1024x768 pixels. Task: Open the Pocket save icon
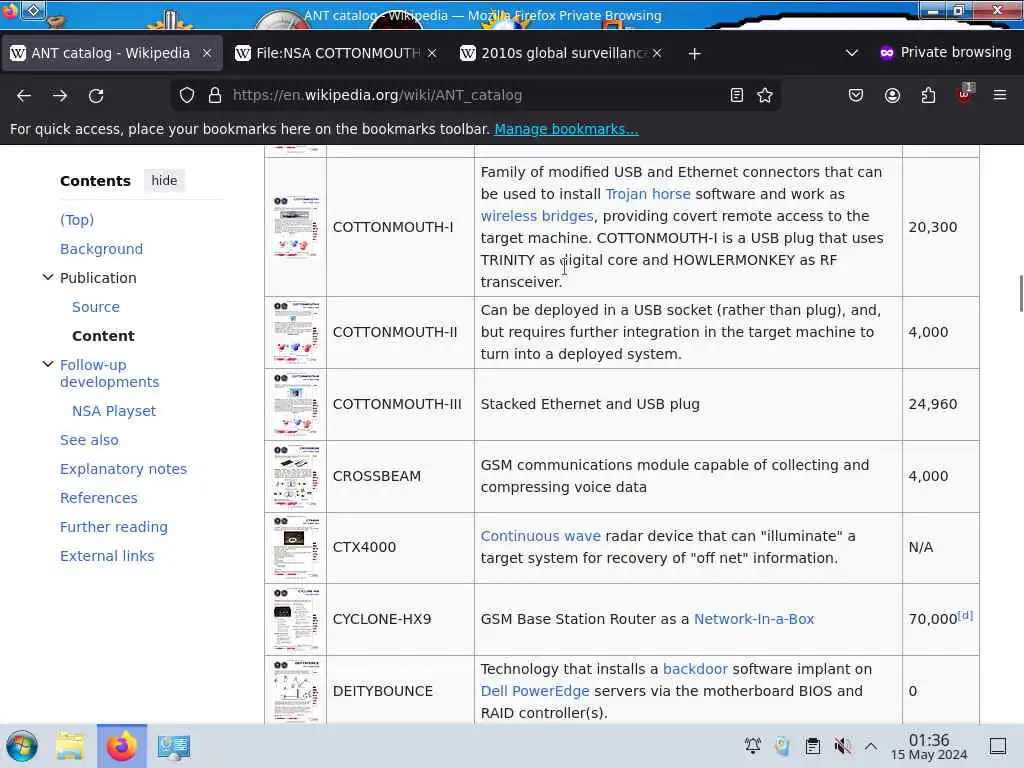[x=856, y=95]
